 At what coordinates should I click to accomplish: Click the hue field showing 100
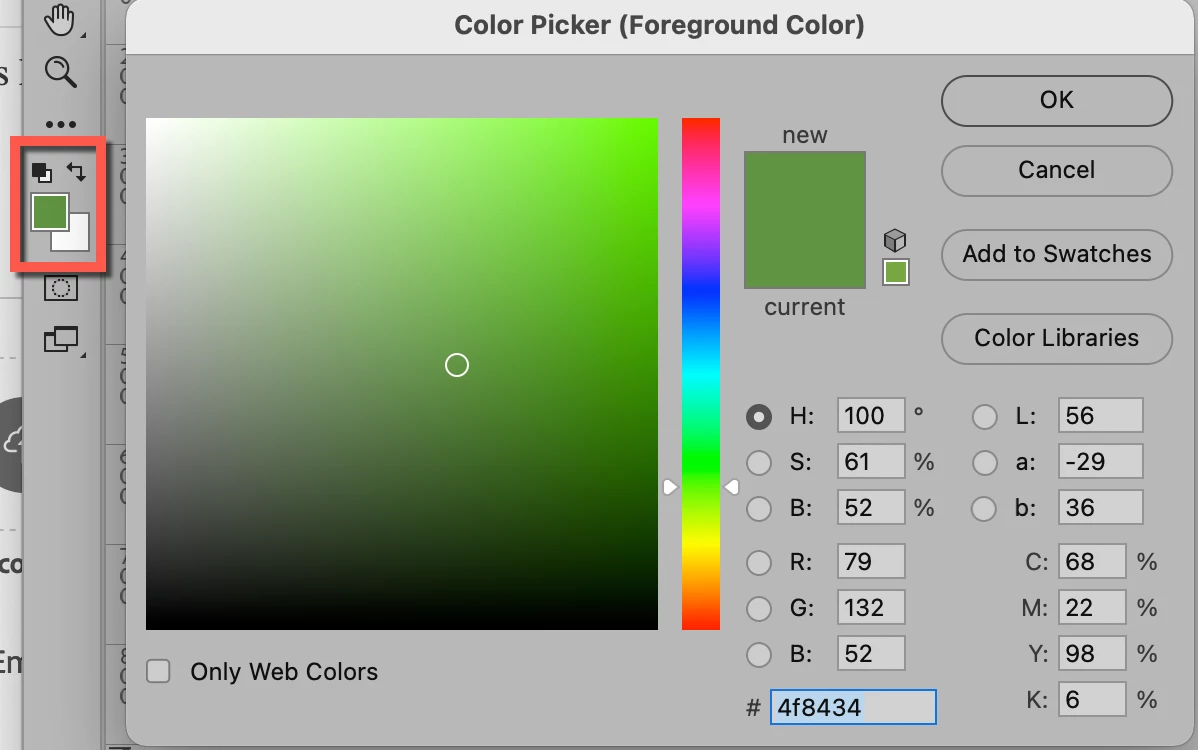click(871, 415)
